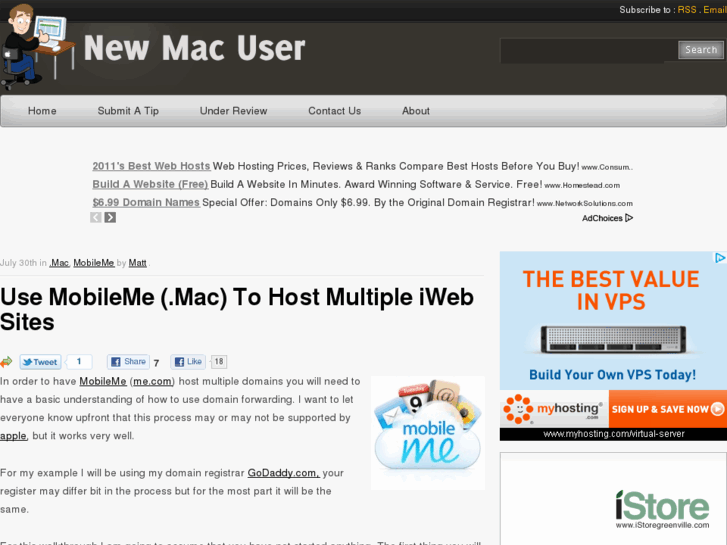Follow the apple link in the article
This screenshot has height=545, width=727.
coord(13,436)
